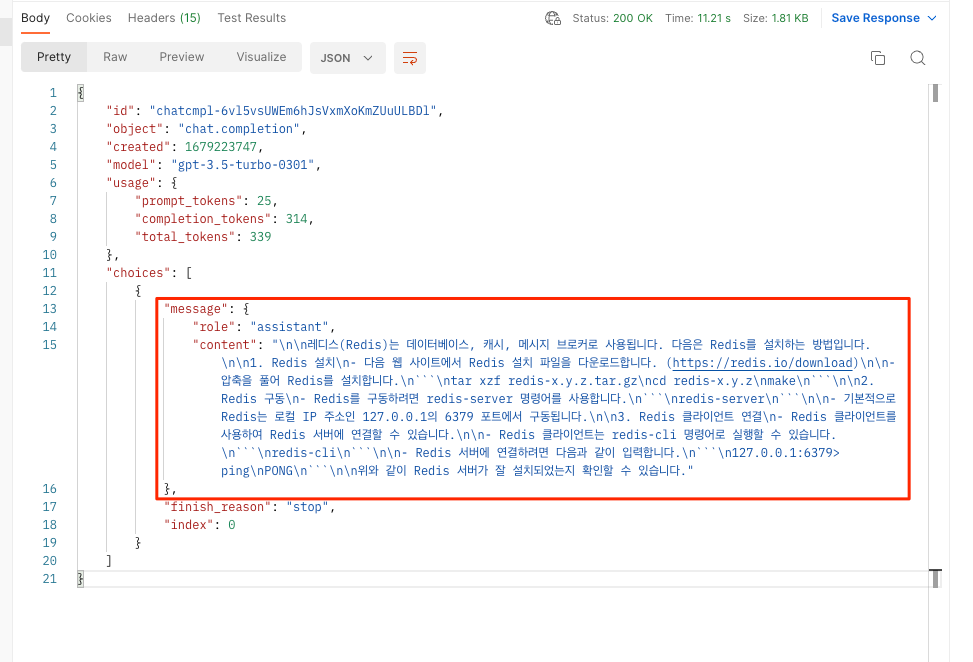
Task: Expand the Save Response chevron
Action: pos(931,18)
